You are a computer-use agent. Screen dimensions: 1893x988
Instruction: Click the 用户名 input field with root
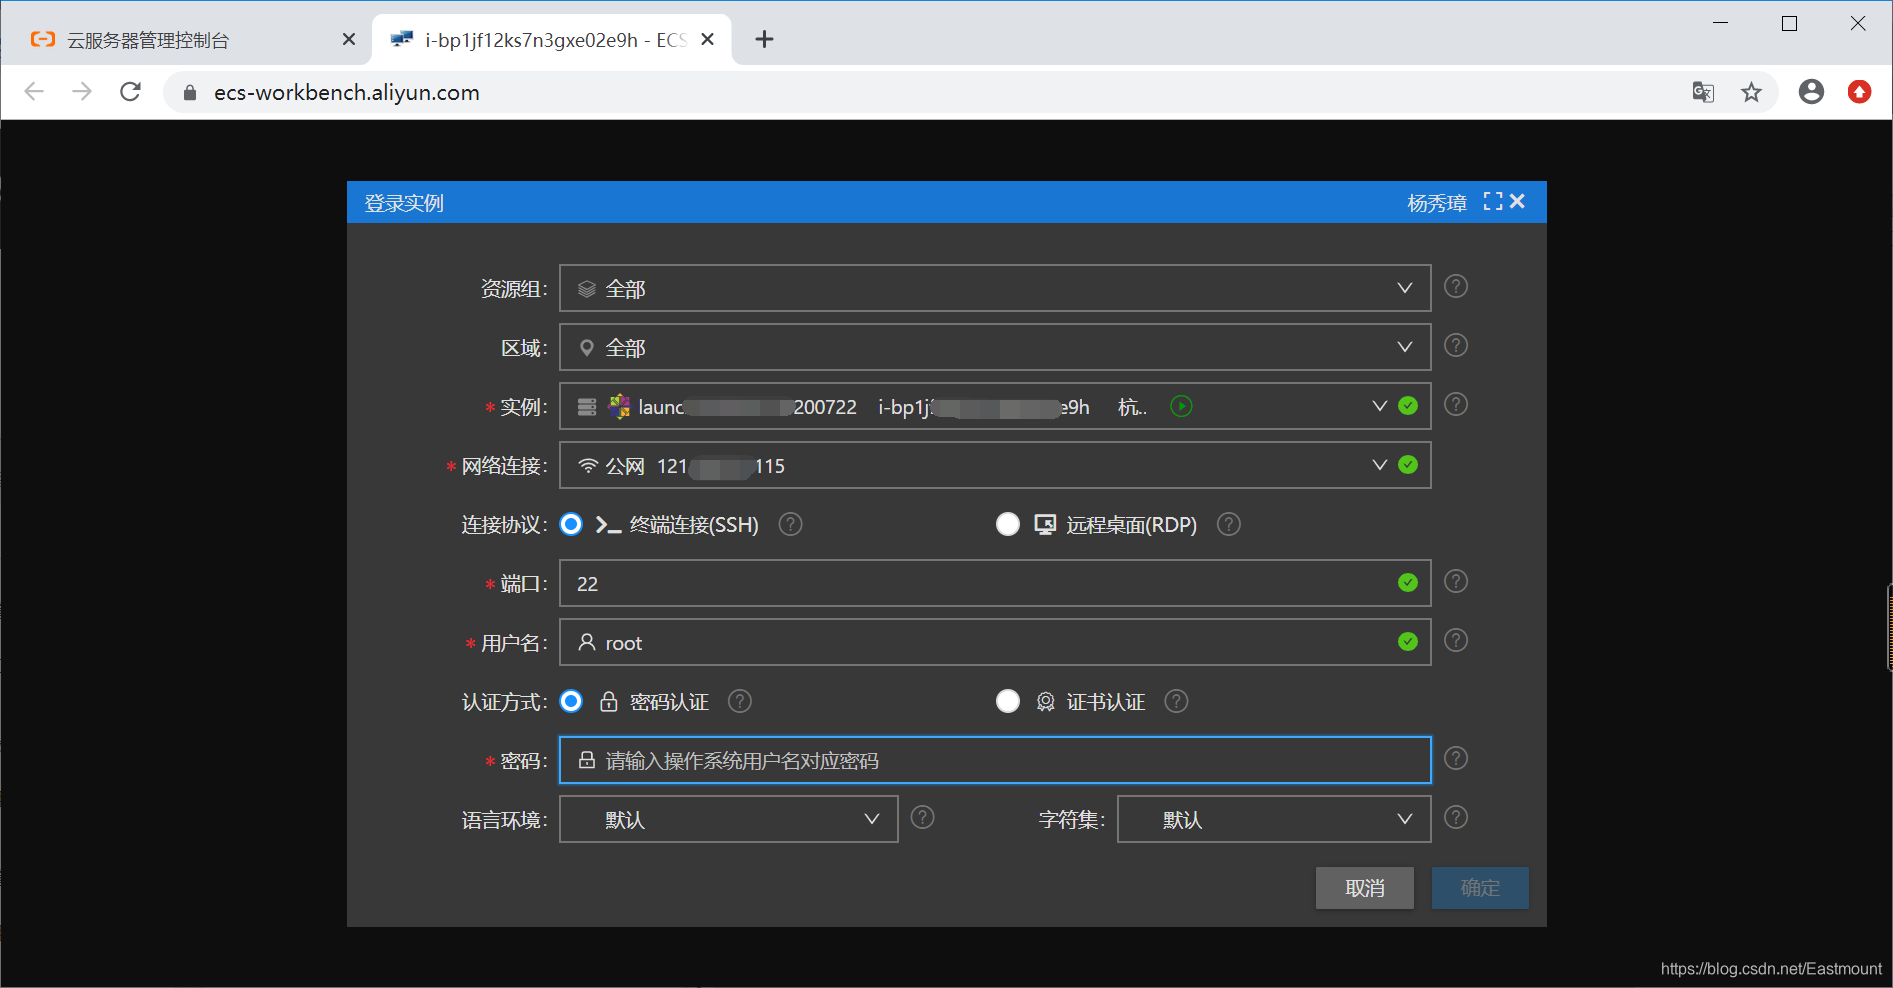coord(995,642)
